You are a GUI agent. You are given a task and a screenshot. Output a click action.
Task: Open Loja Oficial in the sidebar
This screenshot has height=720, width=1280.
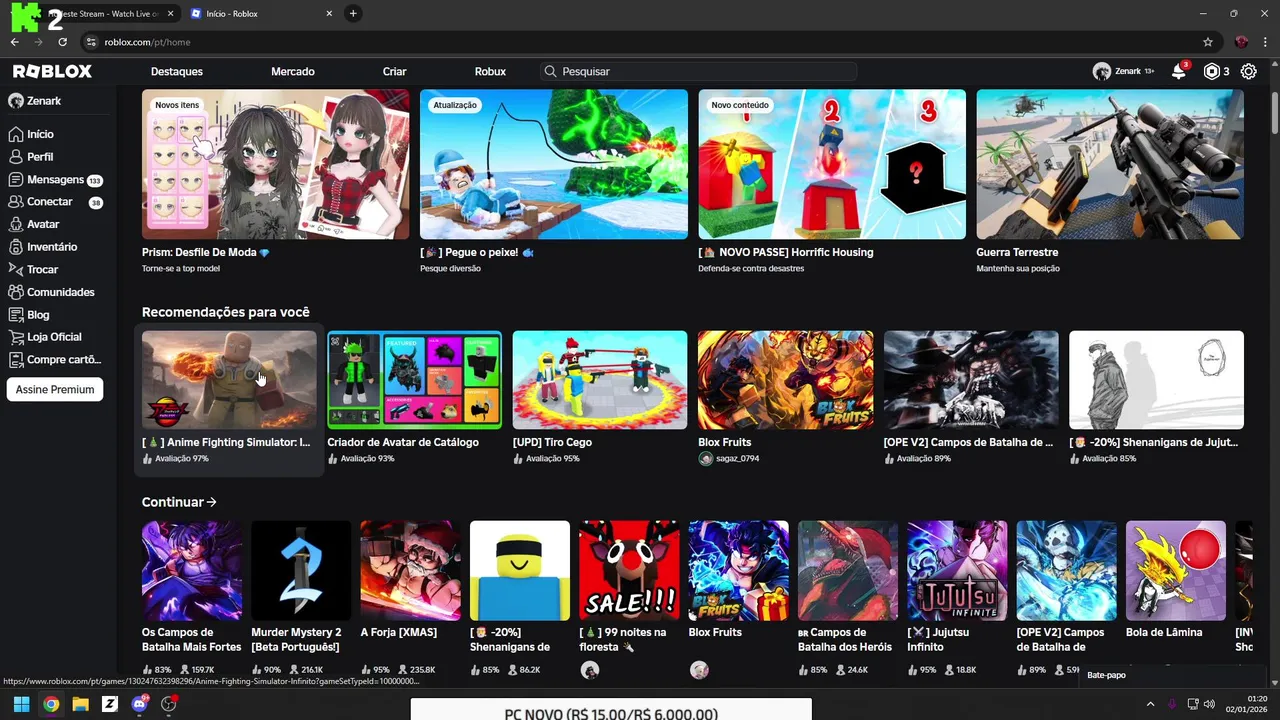click(x=54, y=337)
